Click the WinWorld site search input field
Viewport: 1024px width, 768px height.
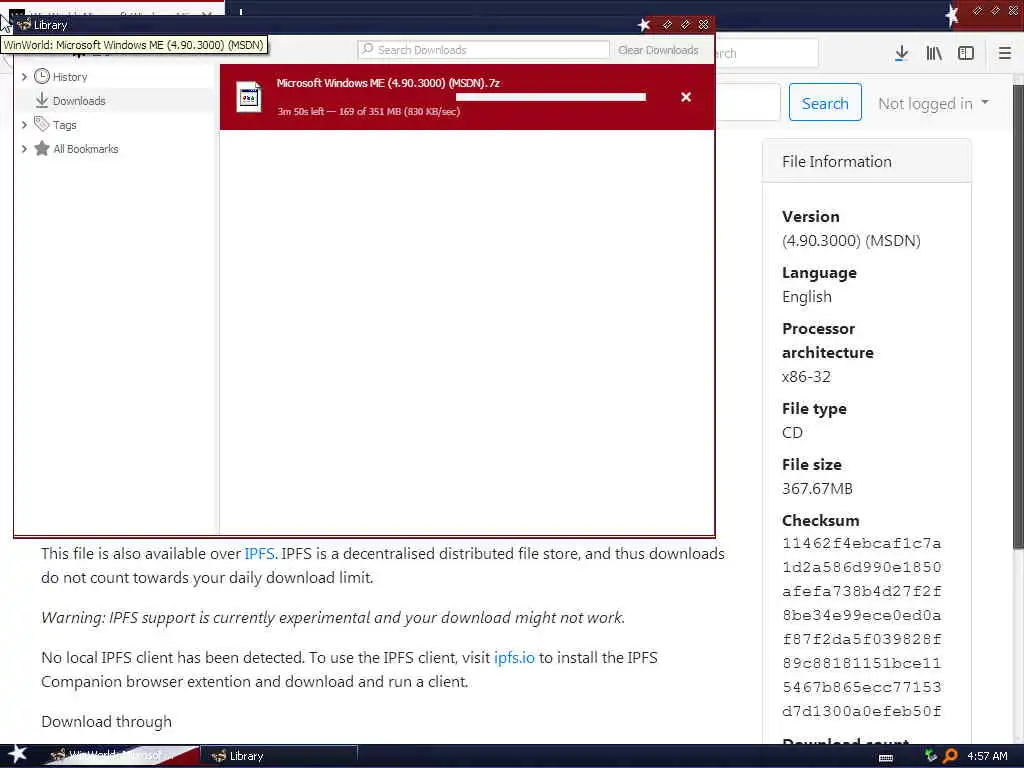[x=748, y=103]
